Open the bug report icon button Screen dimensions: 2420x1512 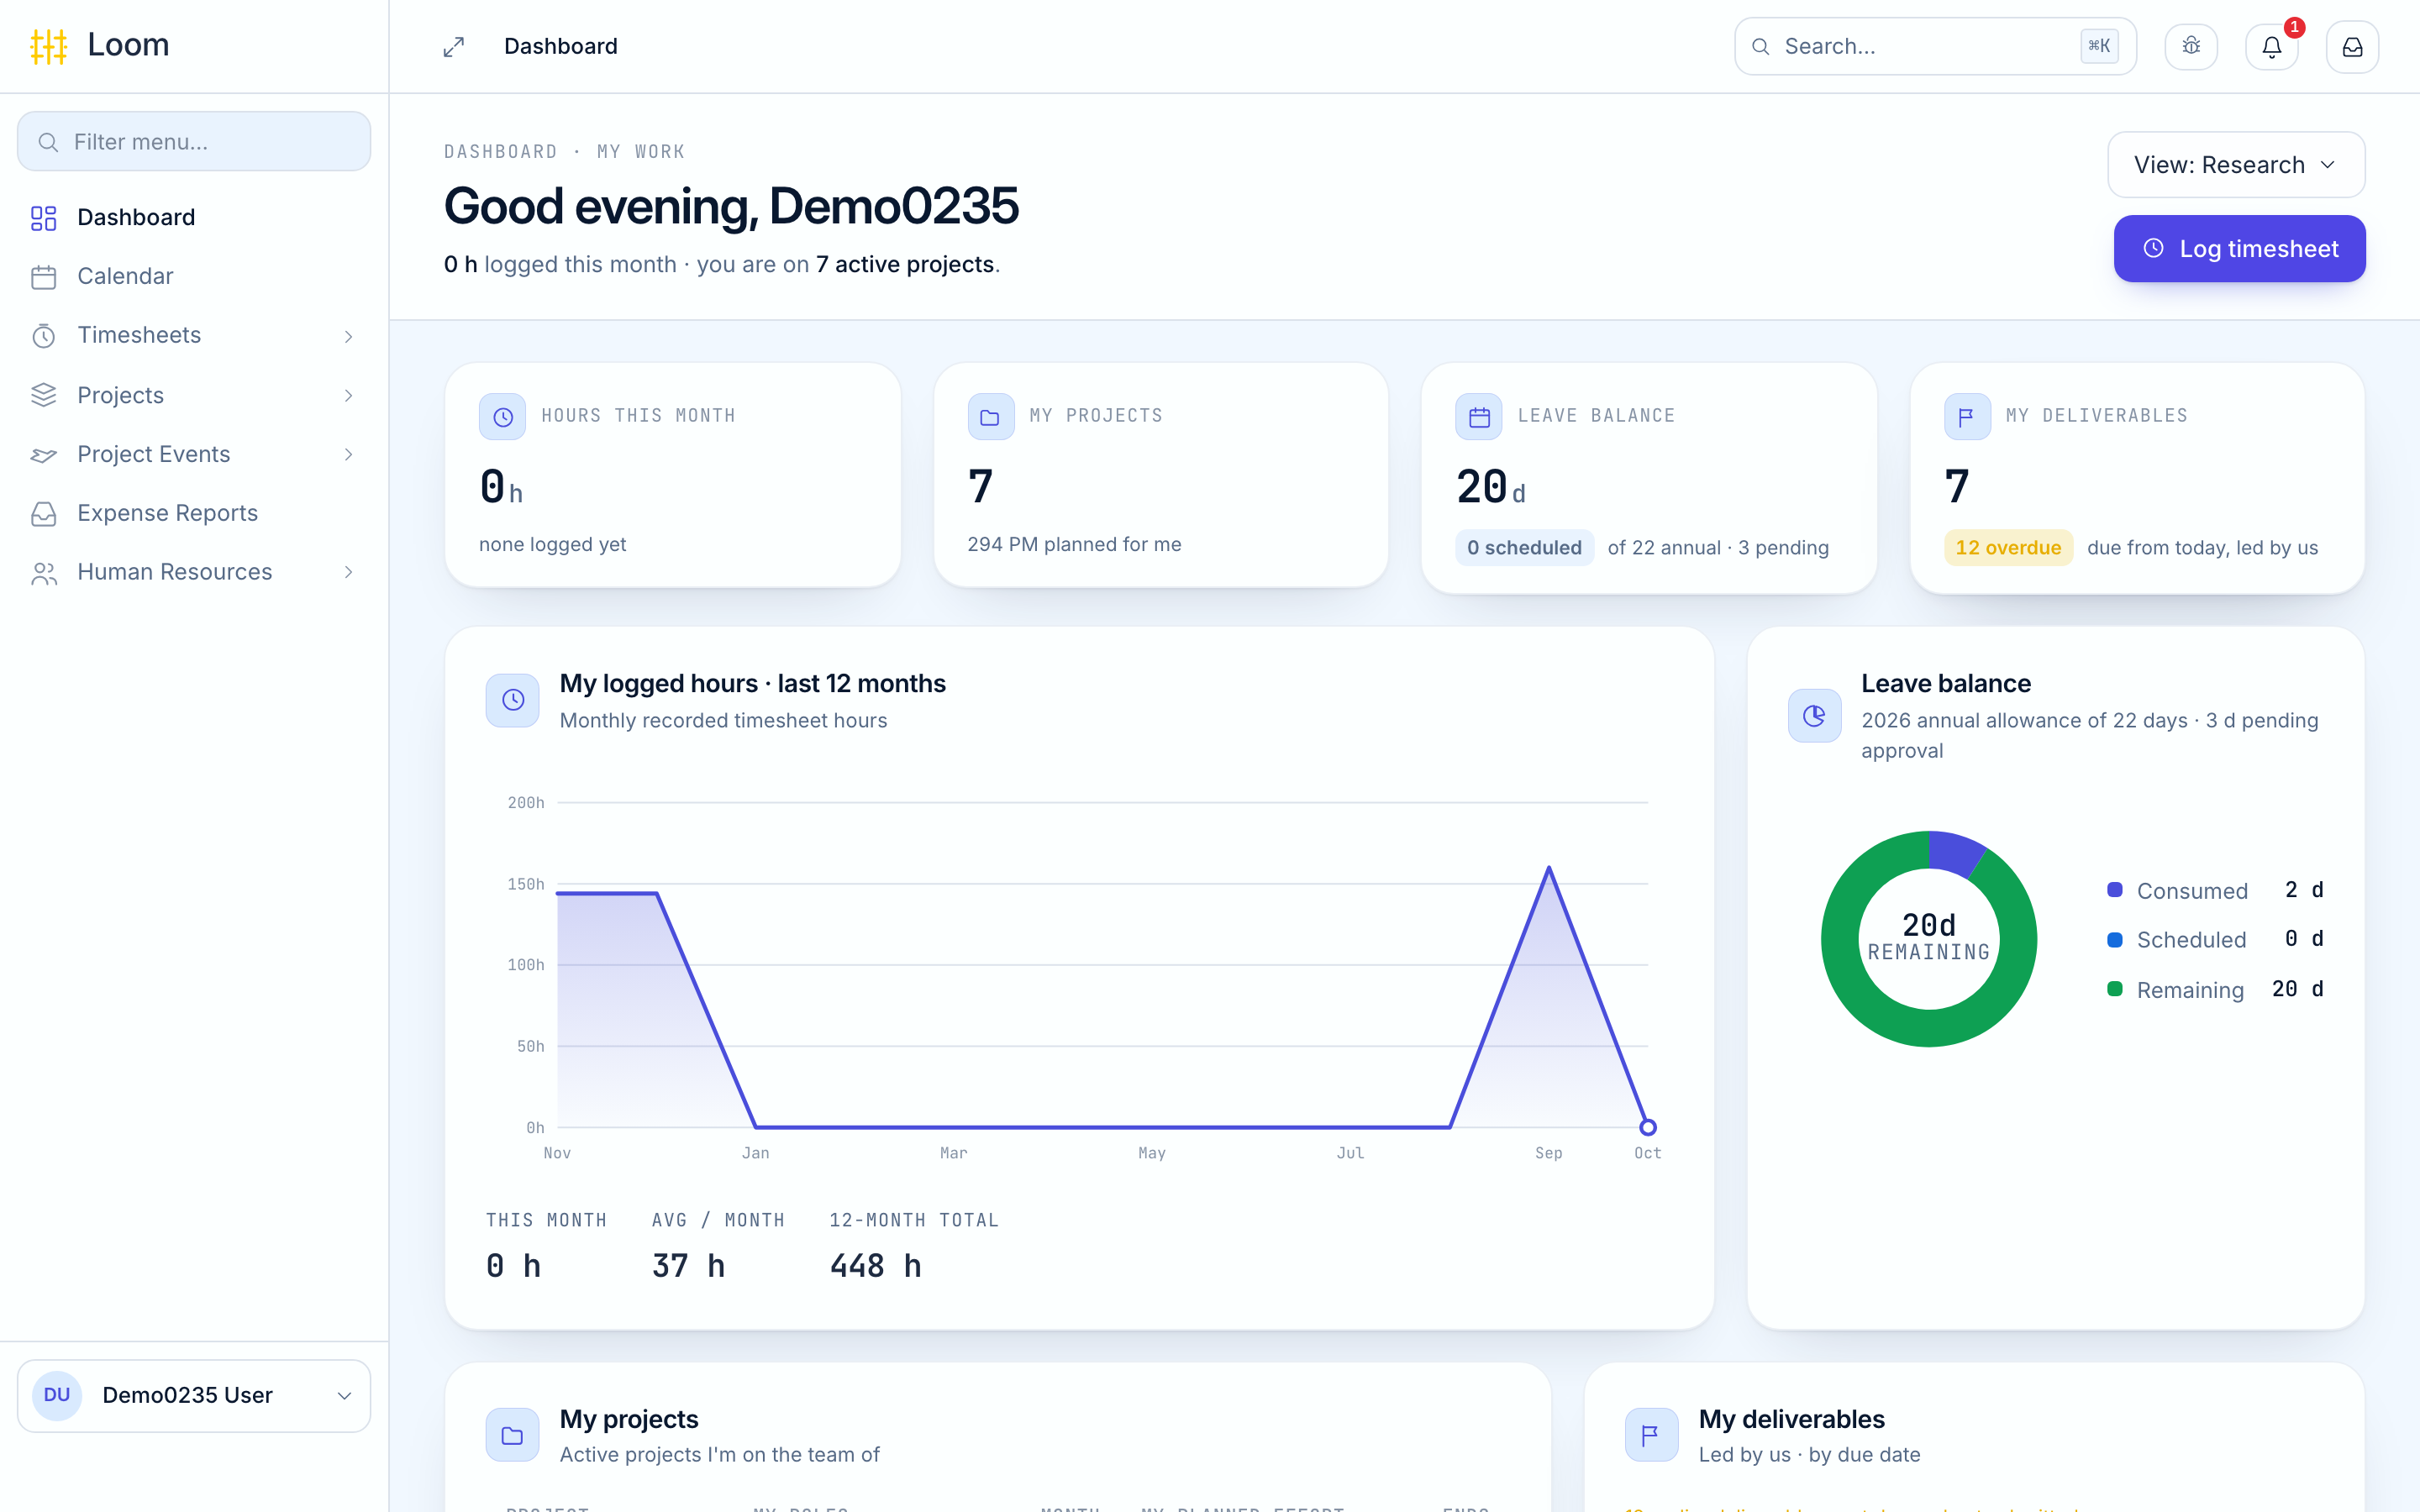point(2191,46)
